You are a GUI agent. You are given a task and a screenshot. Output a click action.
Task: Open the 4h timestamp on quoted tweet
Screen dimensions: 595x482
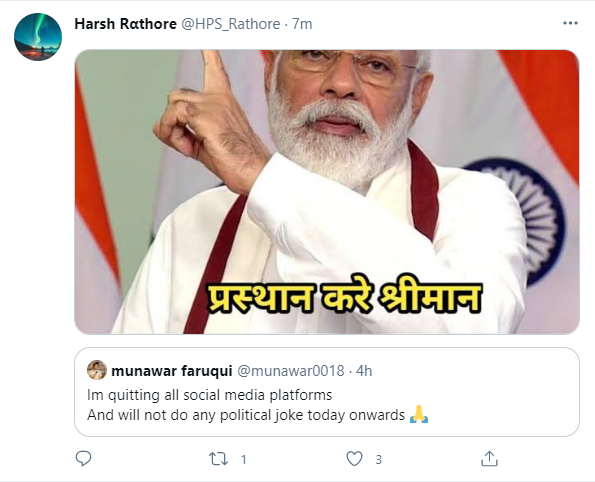364,371
